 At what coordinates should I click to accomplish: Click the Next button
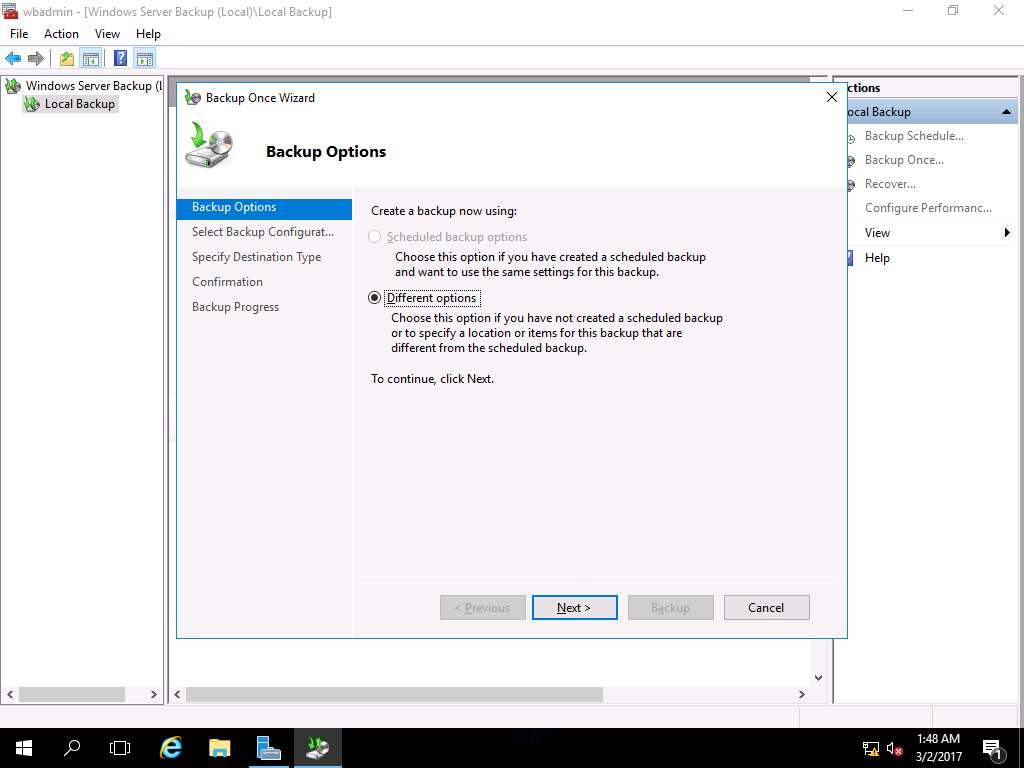click(575, 607)
